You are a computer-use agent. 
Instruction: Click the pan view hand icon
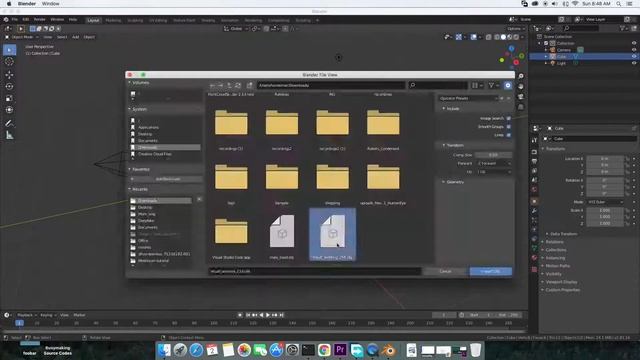click(521, 87)
